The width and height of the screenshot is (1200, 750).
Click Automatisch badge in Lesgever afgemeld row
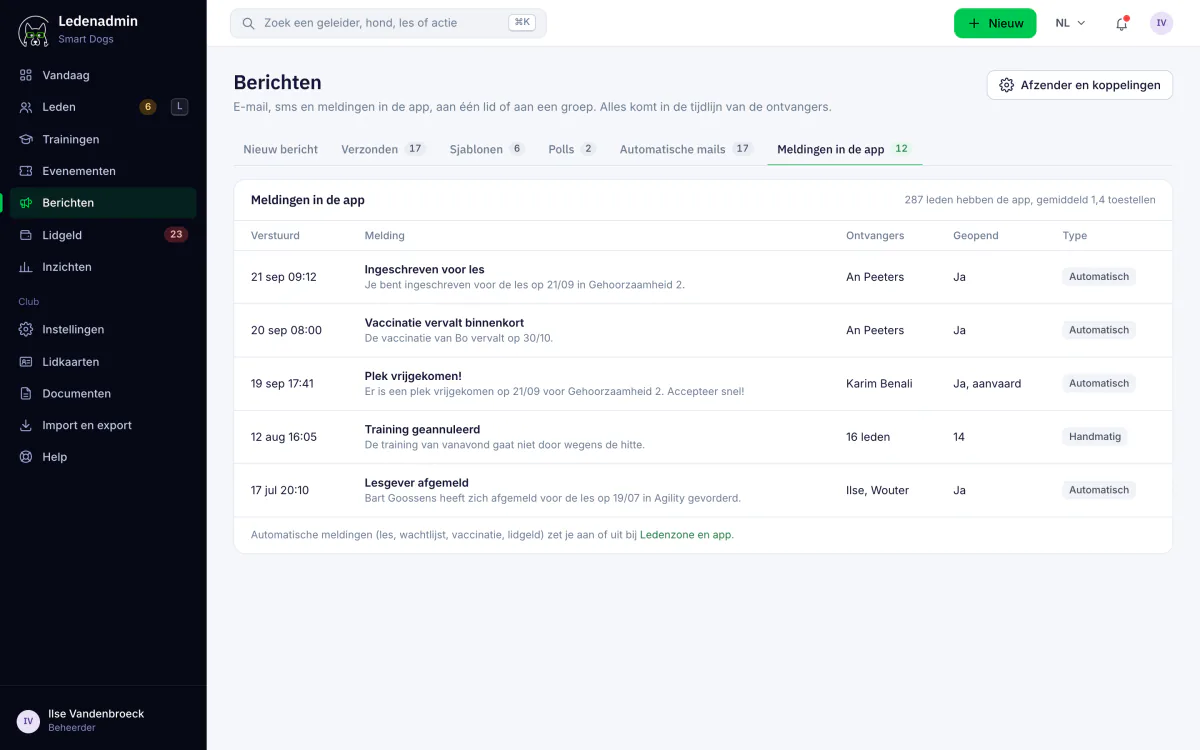1099,490
